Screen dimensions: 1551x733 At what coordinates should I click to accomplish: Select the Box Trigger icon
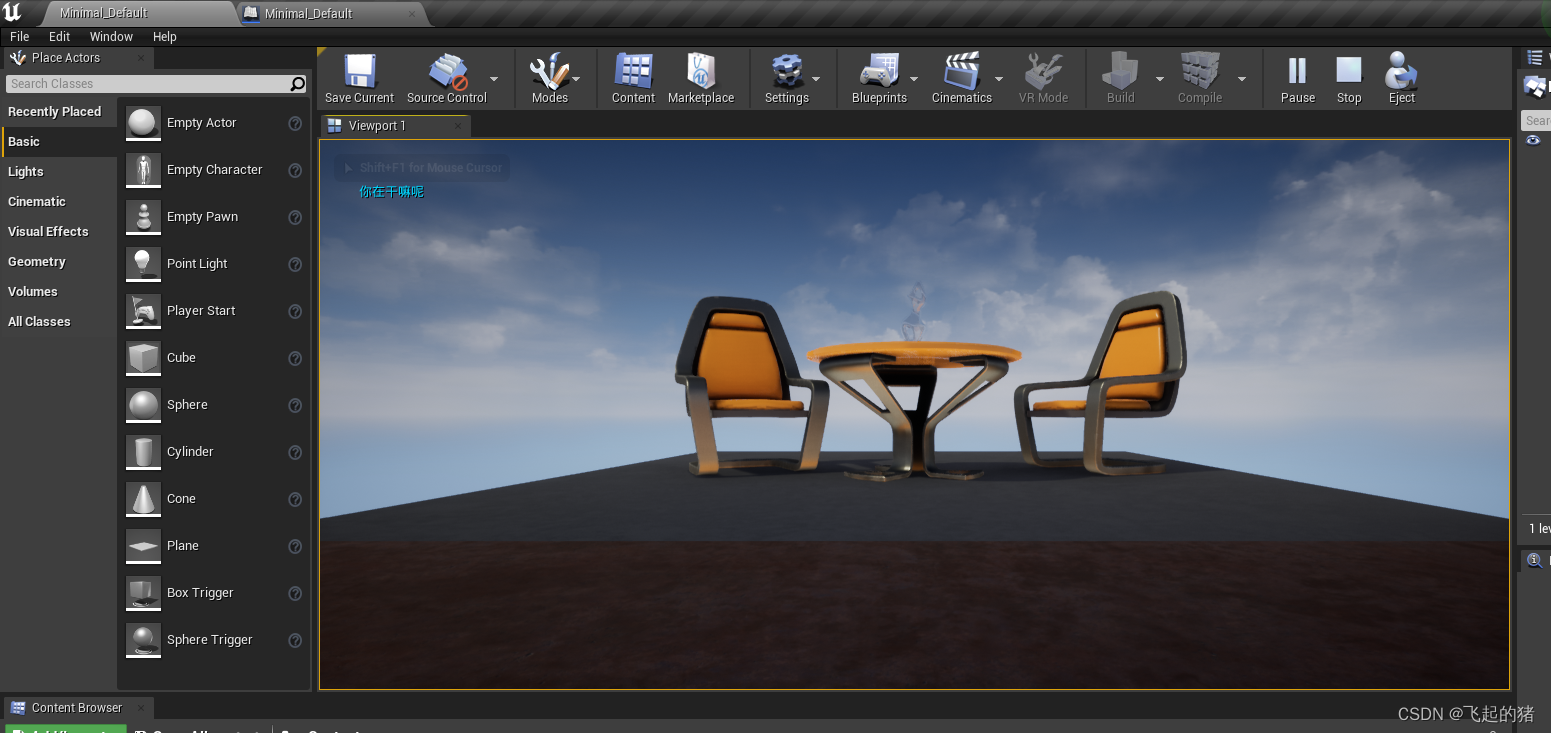144,593
